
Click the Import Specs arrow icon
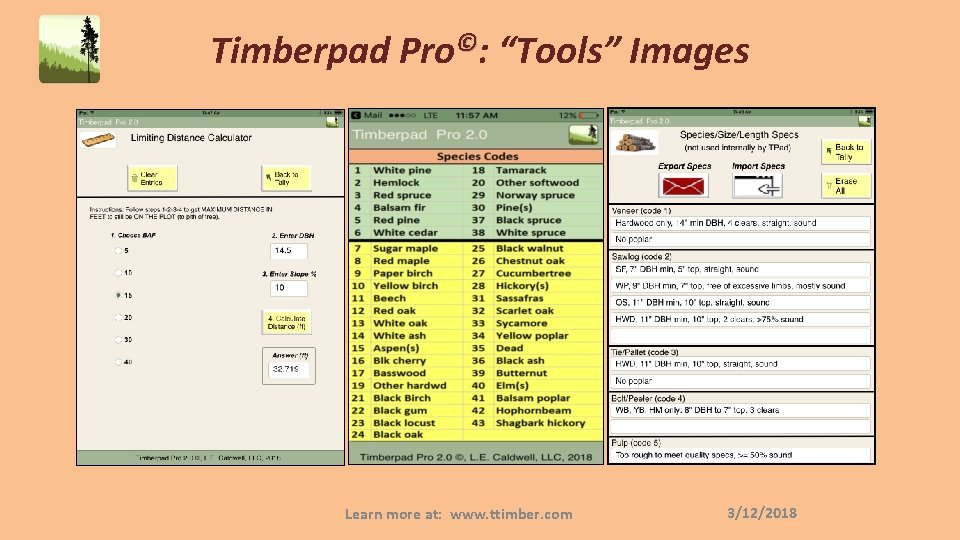[x=757, y=186]
